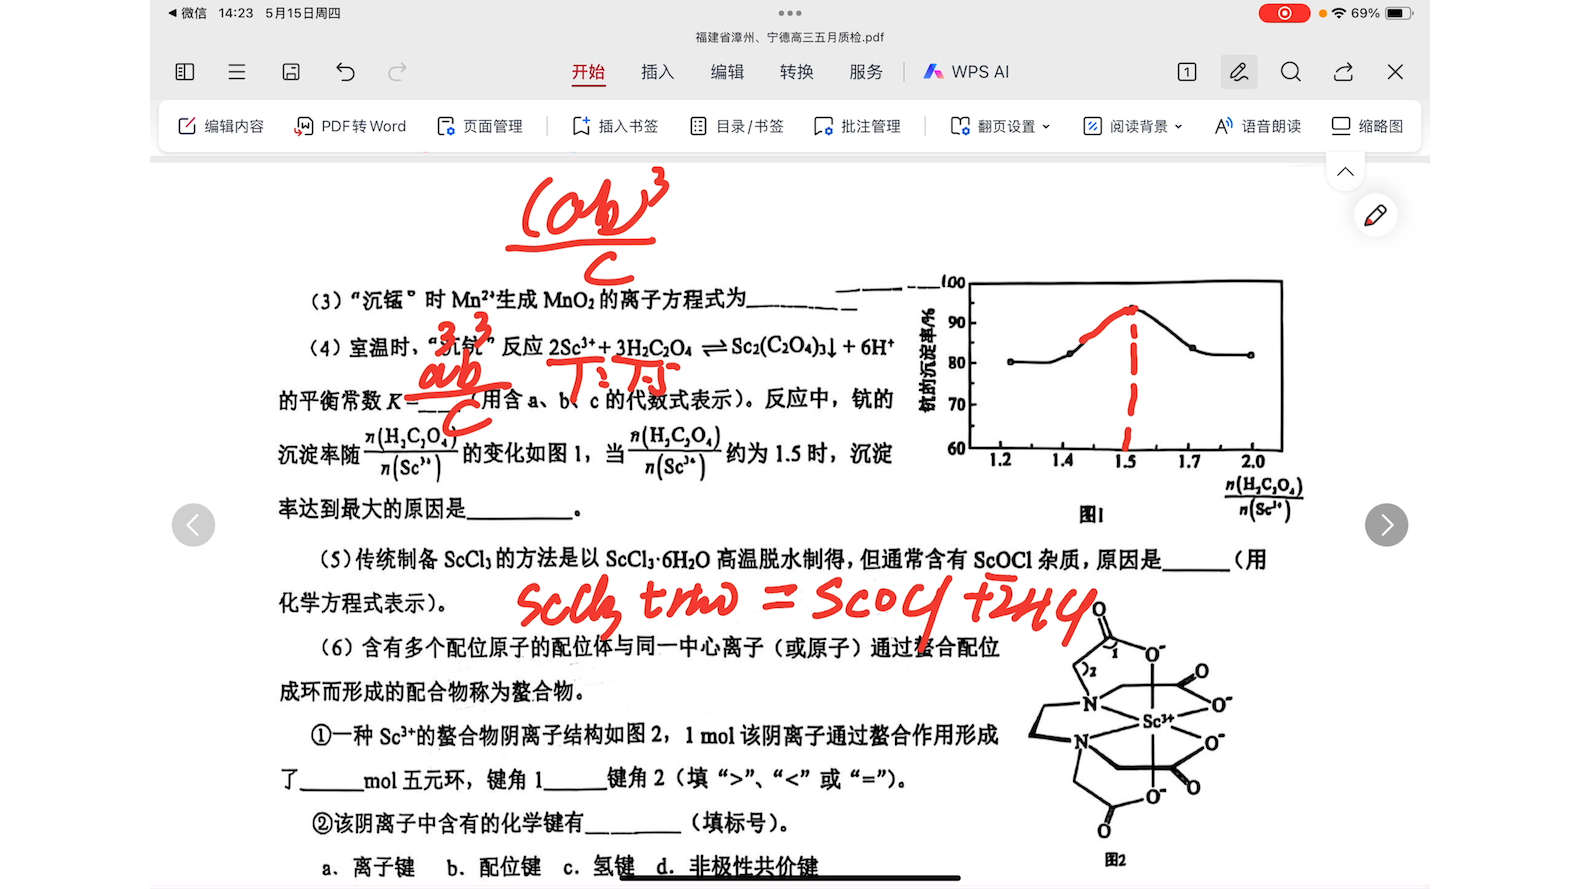Image resolution: width=1580 pixels, height=889 pixels.
Task: Go to the next page arrow
Action: click(1386, 524)
